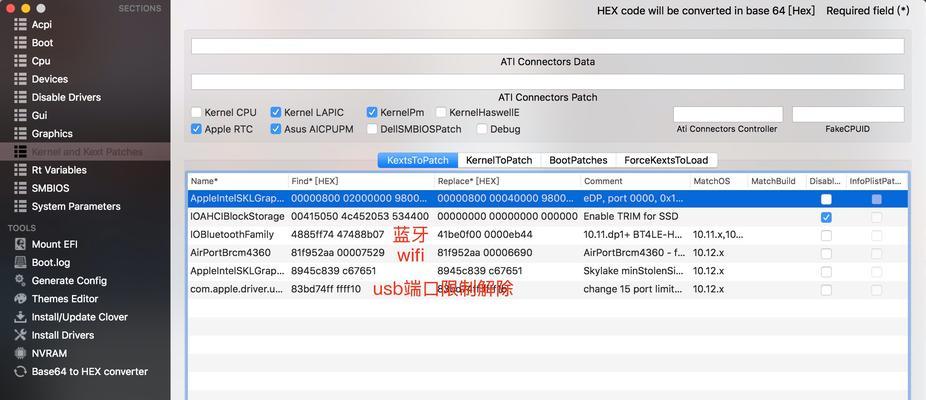
Task: Click the Comment column header
Action: coord(635,181)
